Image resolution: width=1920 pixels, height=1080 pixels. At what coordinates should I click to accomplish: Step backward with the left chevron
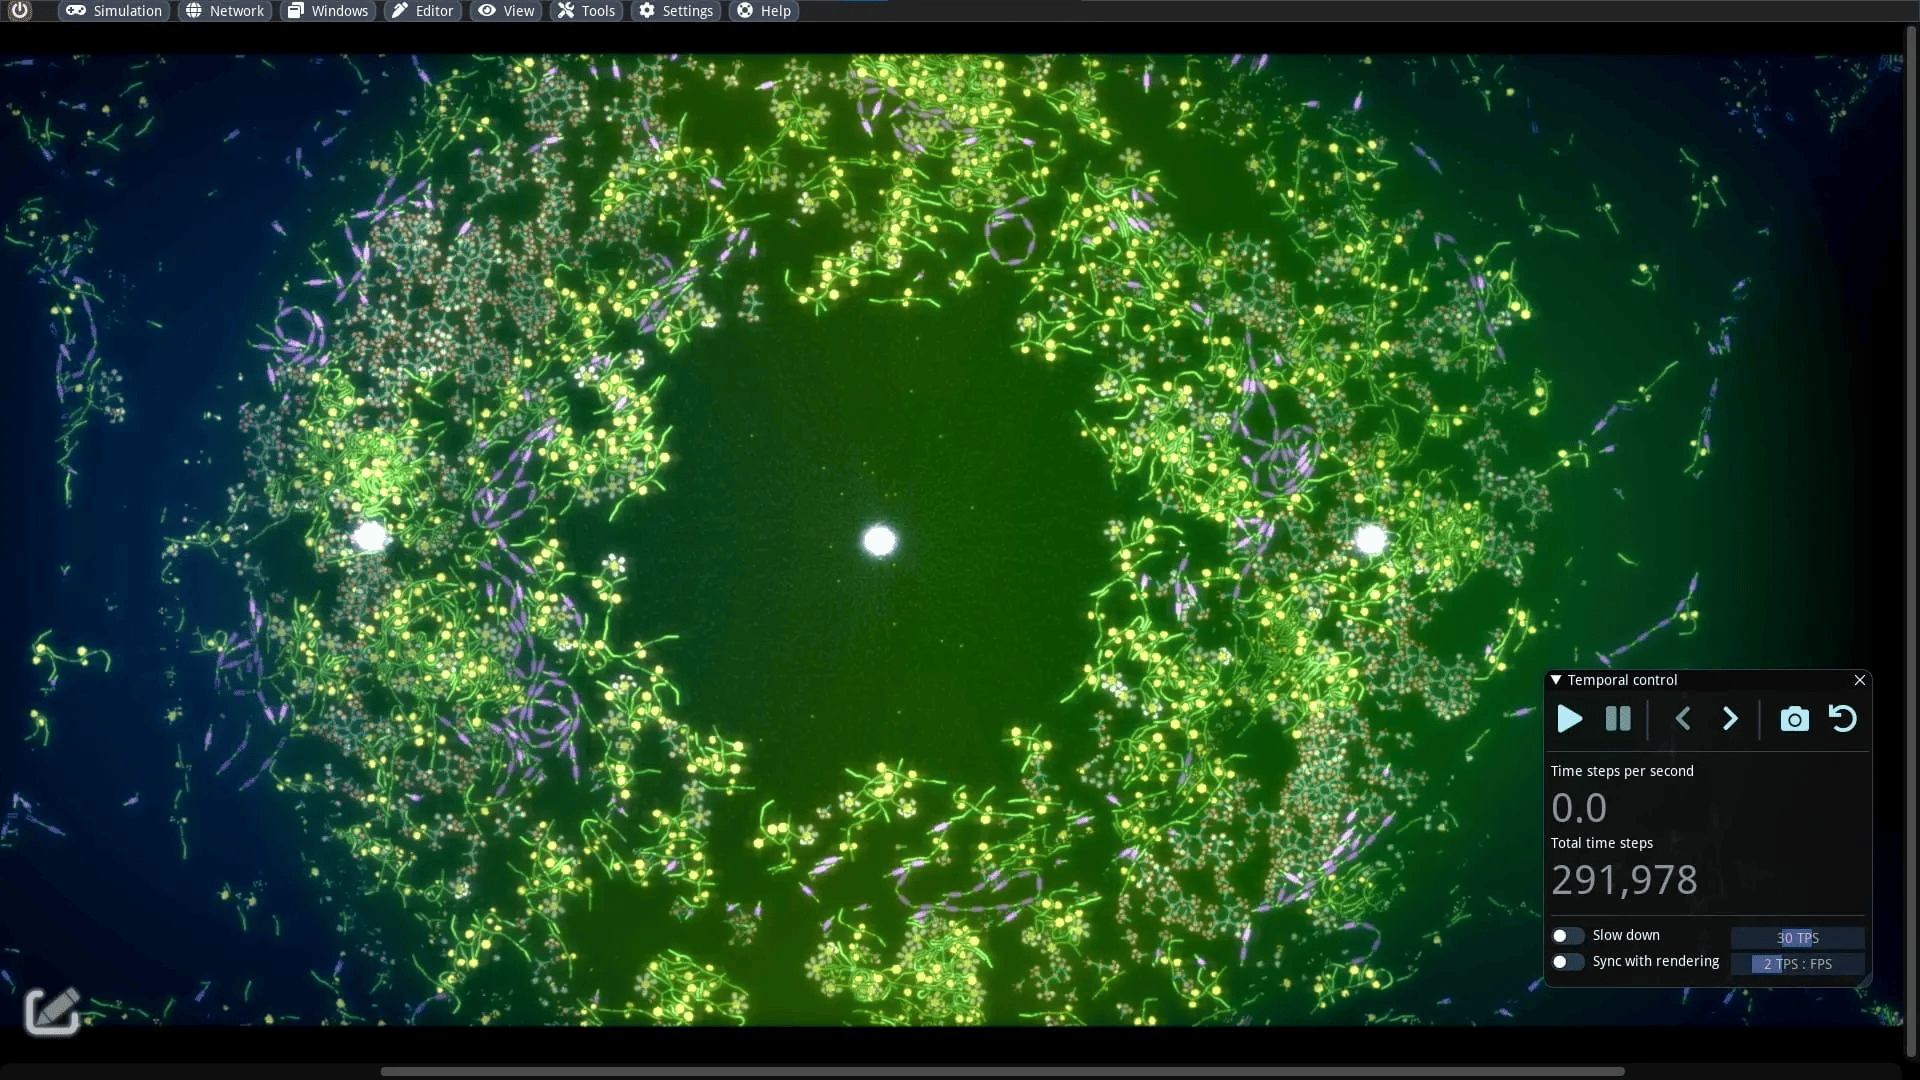(x=1683, y=719)
